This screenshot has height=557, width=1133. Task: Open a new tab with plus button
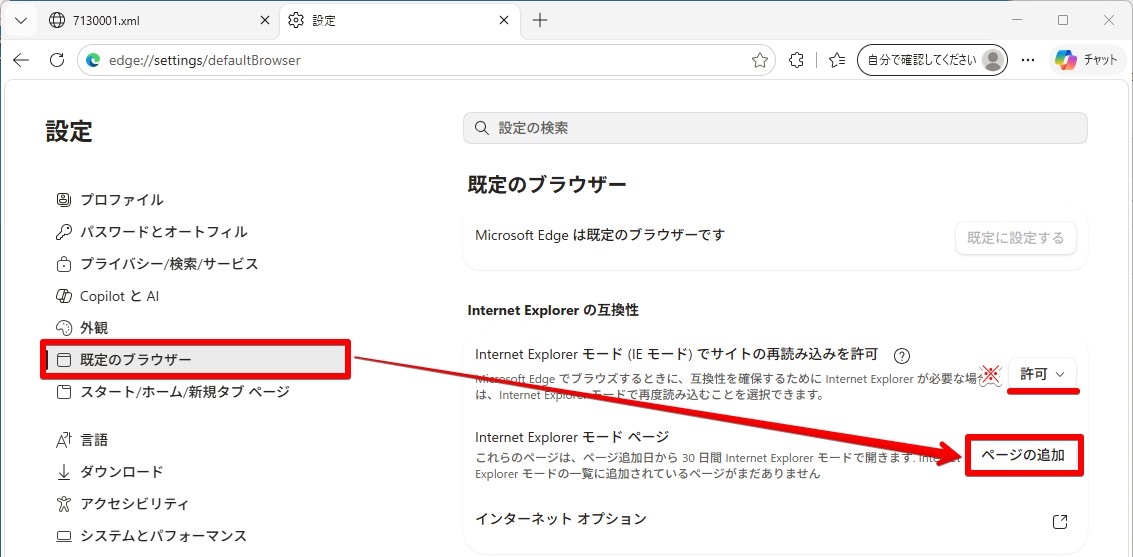[540, 20]
